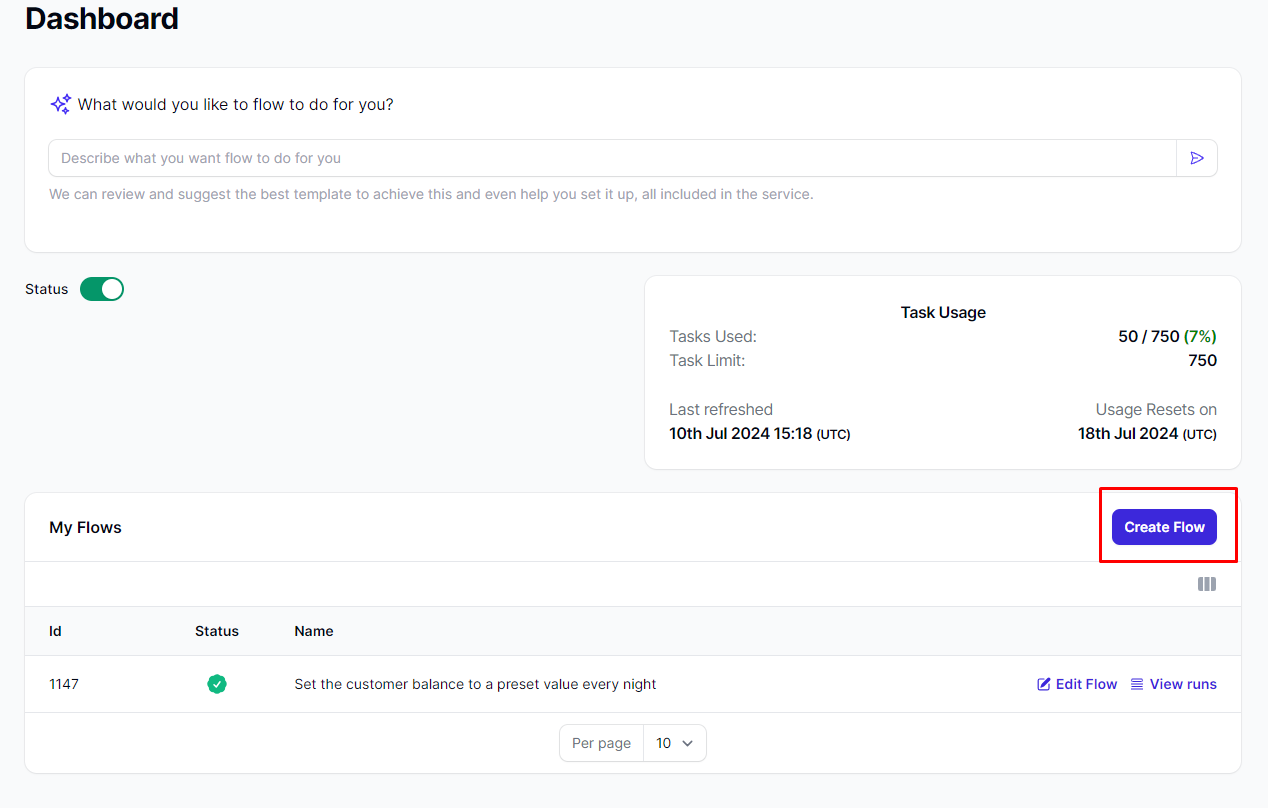Click the Status column header
Viewport: 1268px width, 808px height.
coord(217,631)
